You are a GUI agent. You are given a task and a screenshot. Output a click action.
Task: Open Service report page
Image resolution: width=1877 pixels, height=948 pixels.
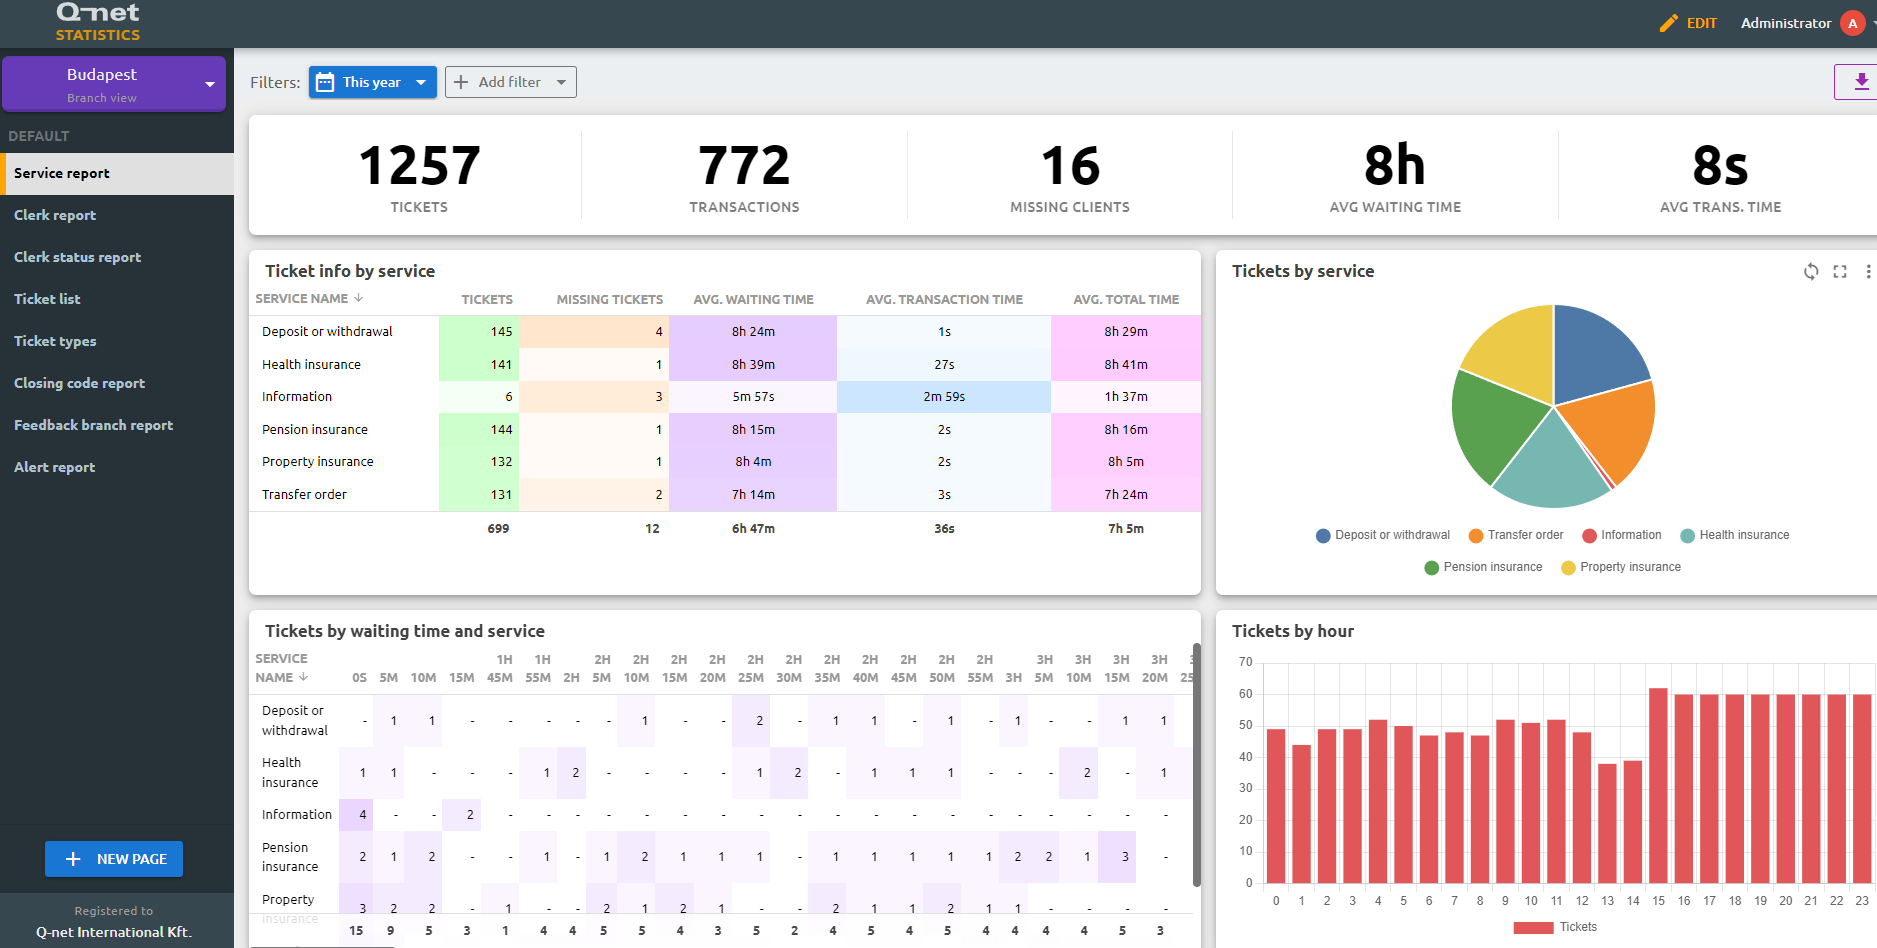[117, 173]
